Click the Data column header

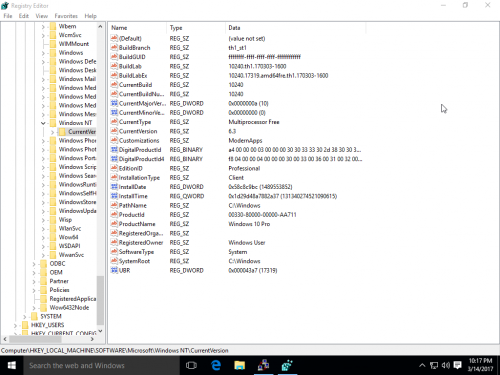pos(296,28)
